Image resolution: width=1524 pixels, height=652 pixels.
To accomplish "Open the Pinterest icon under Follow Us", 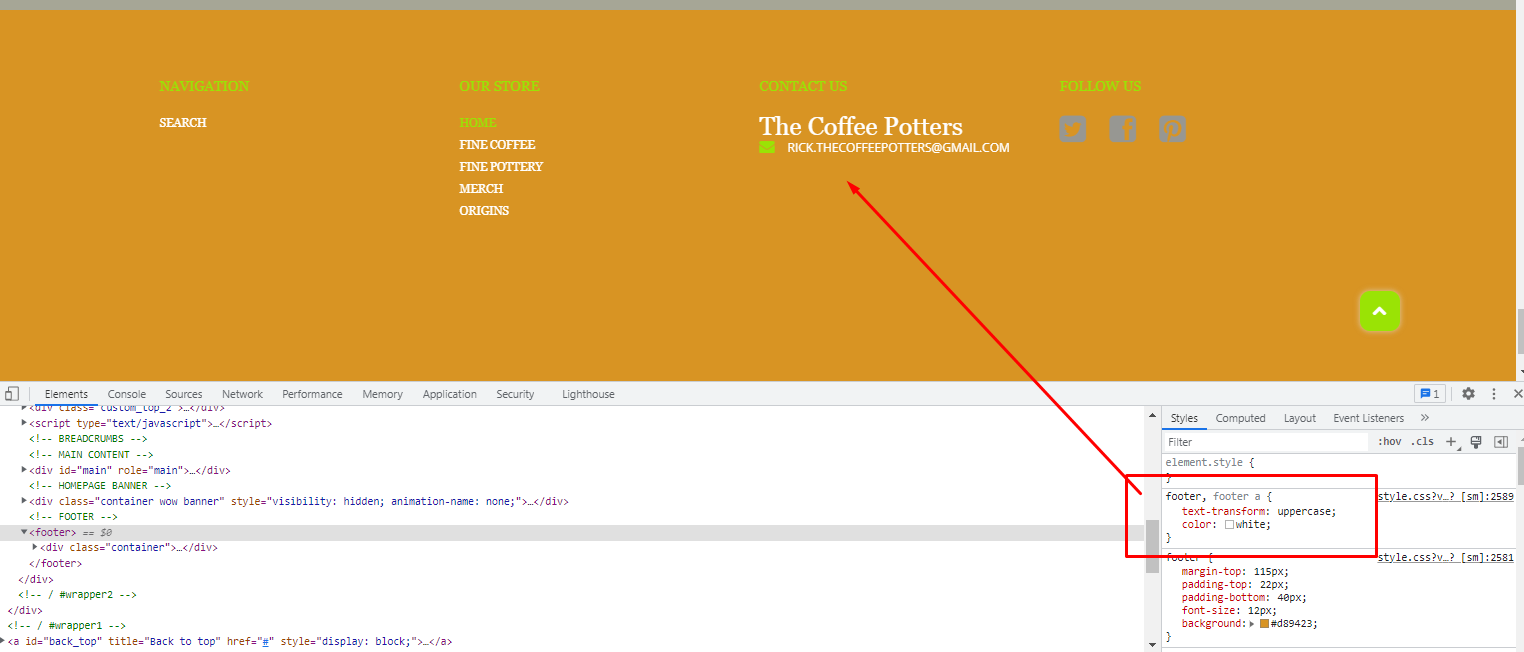I will pos(1172,129).
